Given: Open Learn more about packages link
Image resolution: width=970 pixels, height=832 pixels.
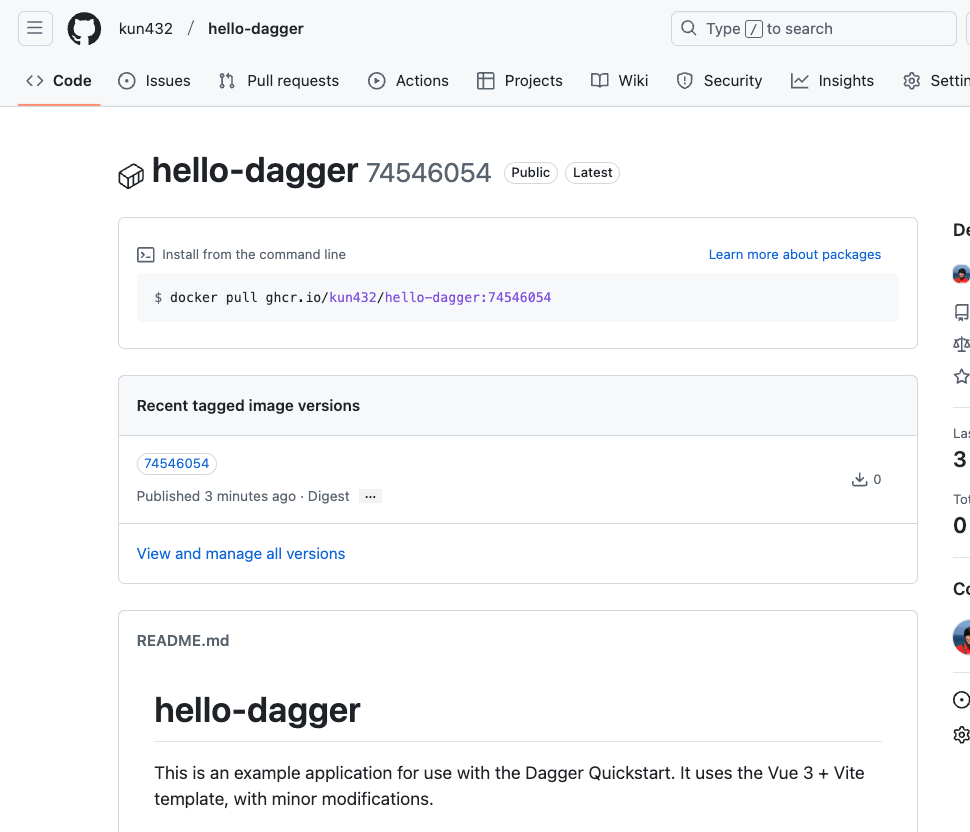Looking at the screenshot, I should 794,255.
